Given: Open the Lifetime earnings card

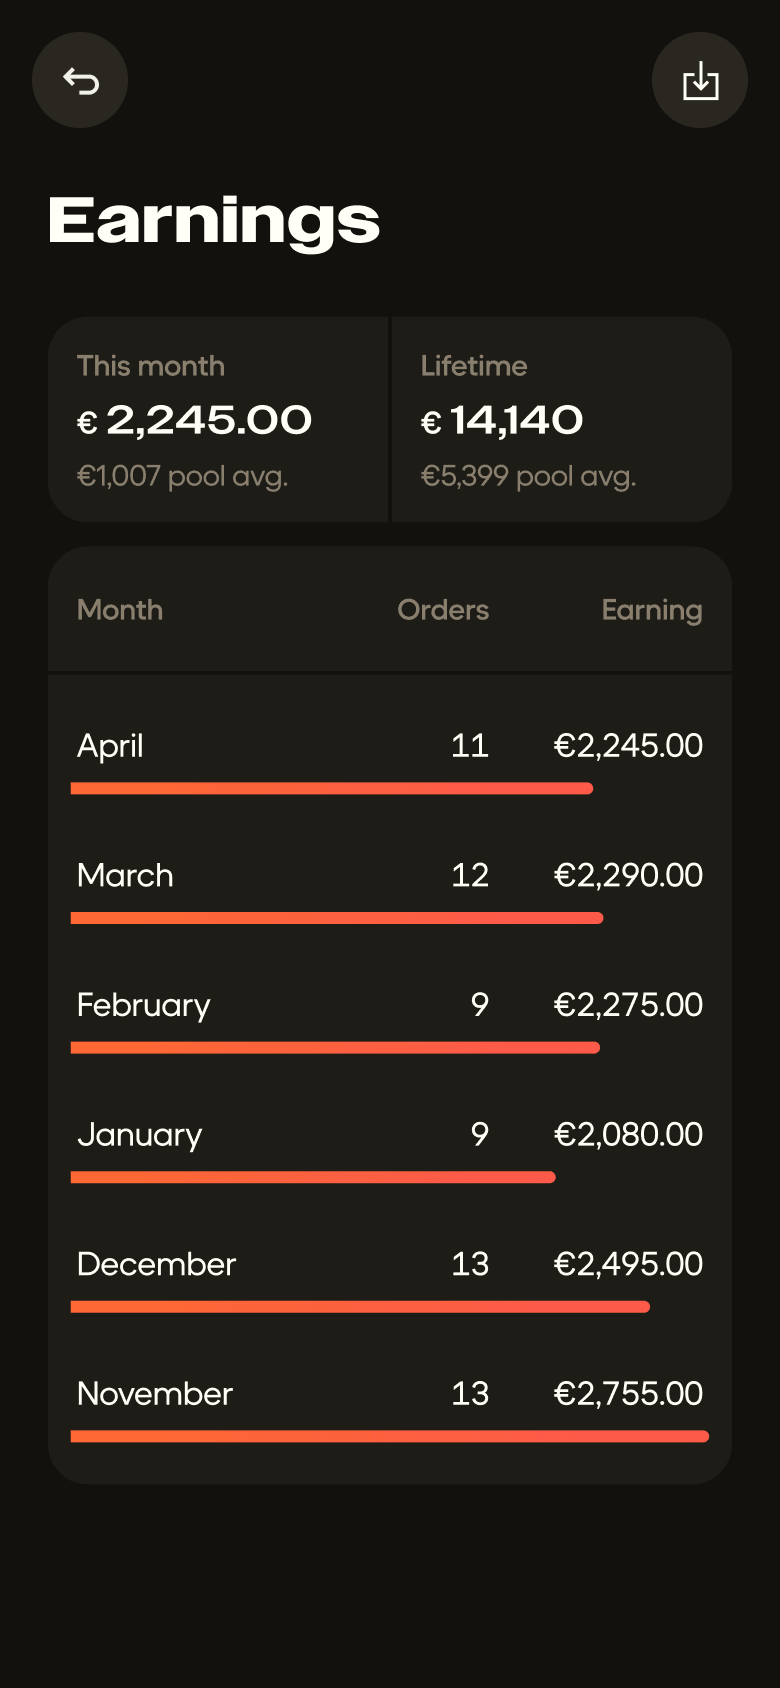Looking at the screenshot, I should (562, 419).
